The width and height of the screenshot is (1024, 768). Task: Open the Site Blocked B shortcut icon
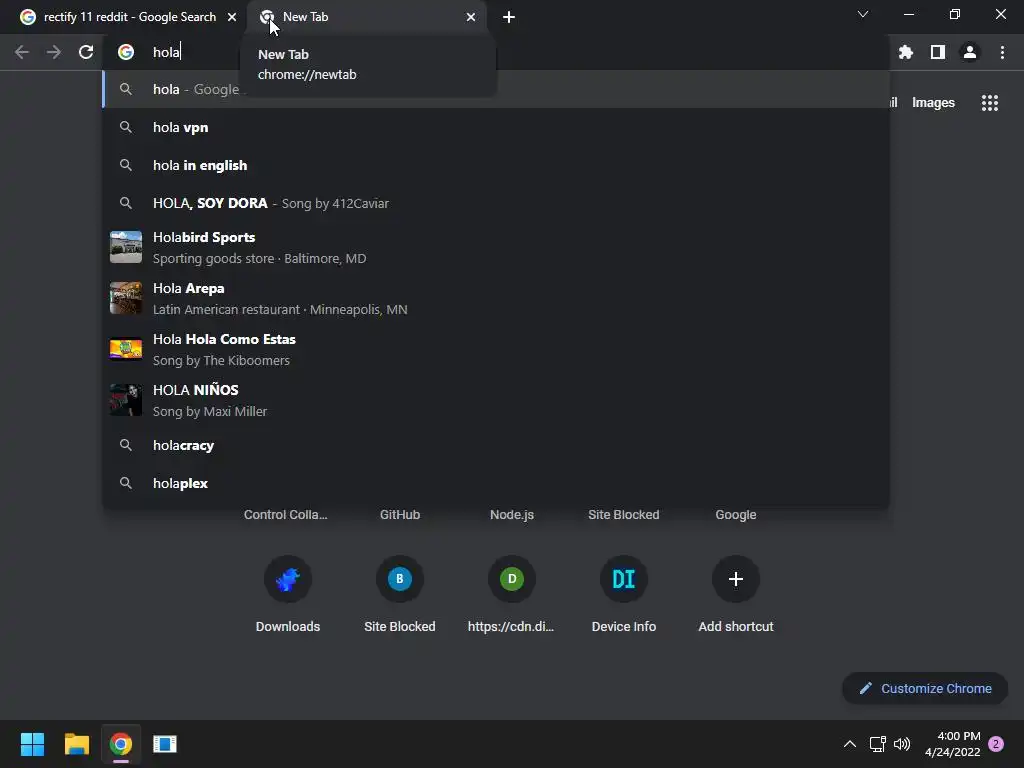pyautogui.click(x=400, y=579)
